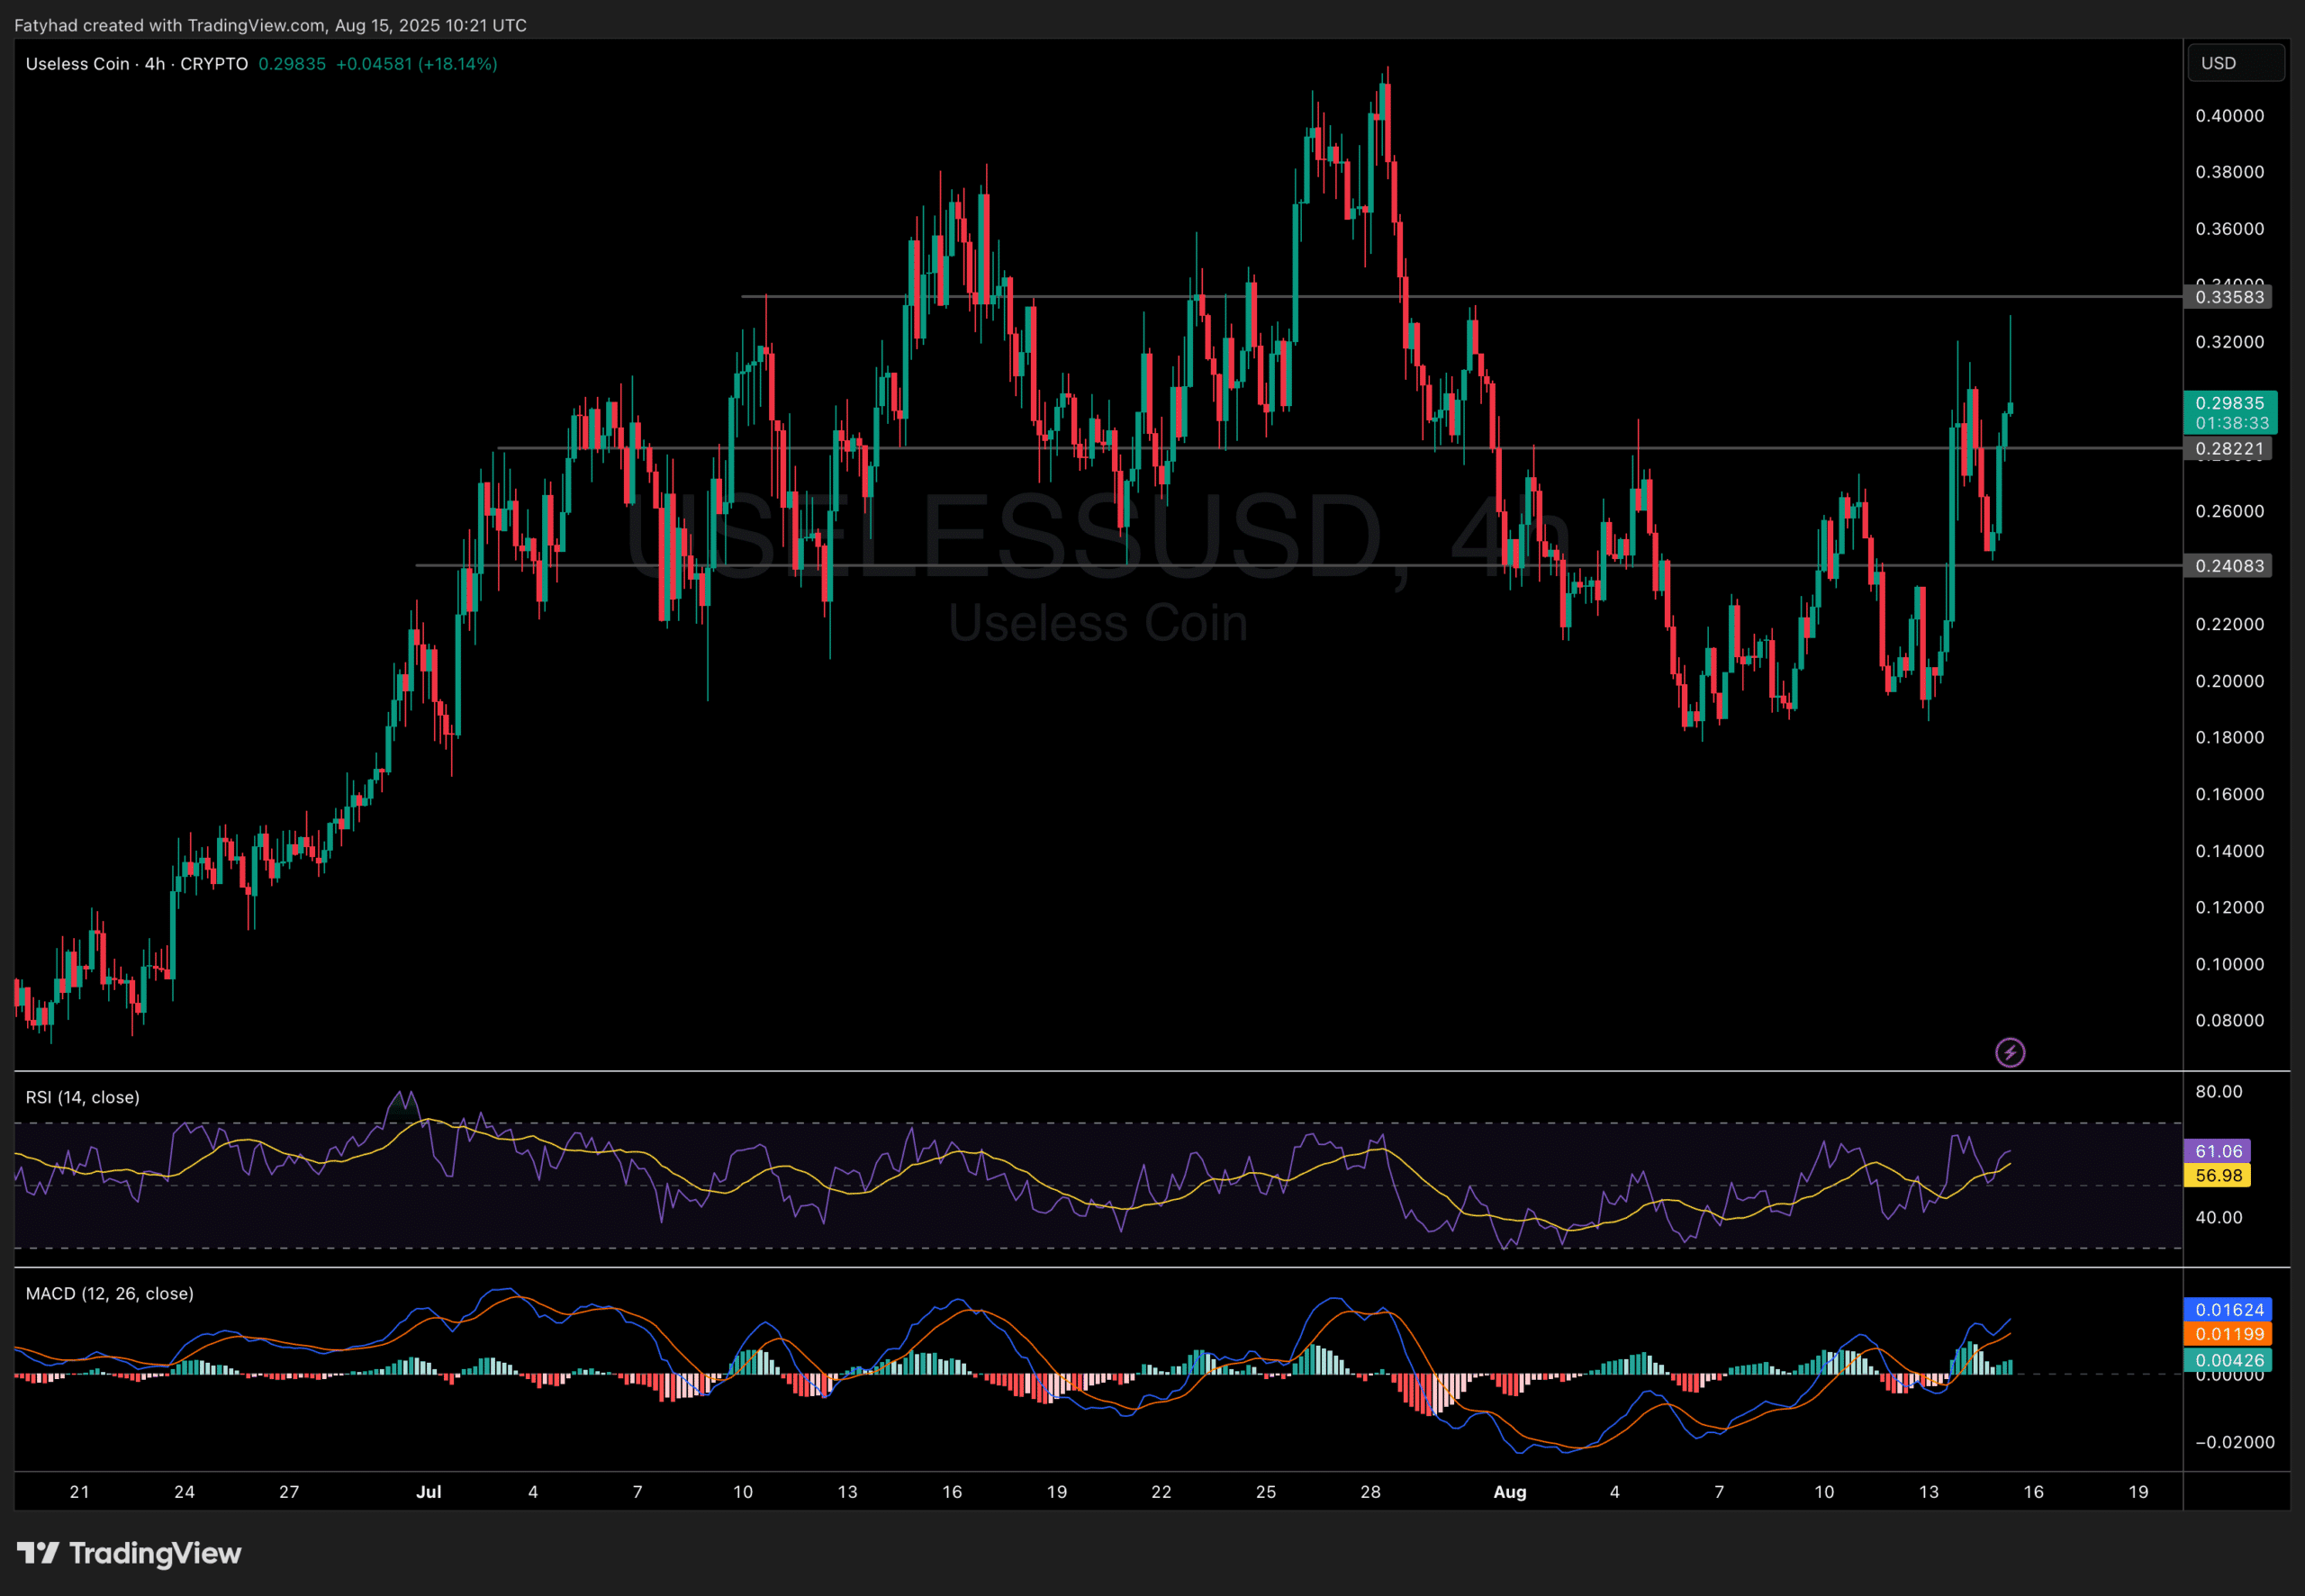Open the USD currency selector
The width and height of the screenshot is (2305, 1596).
[x=2234, y=63]
